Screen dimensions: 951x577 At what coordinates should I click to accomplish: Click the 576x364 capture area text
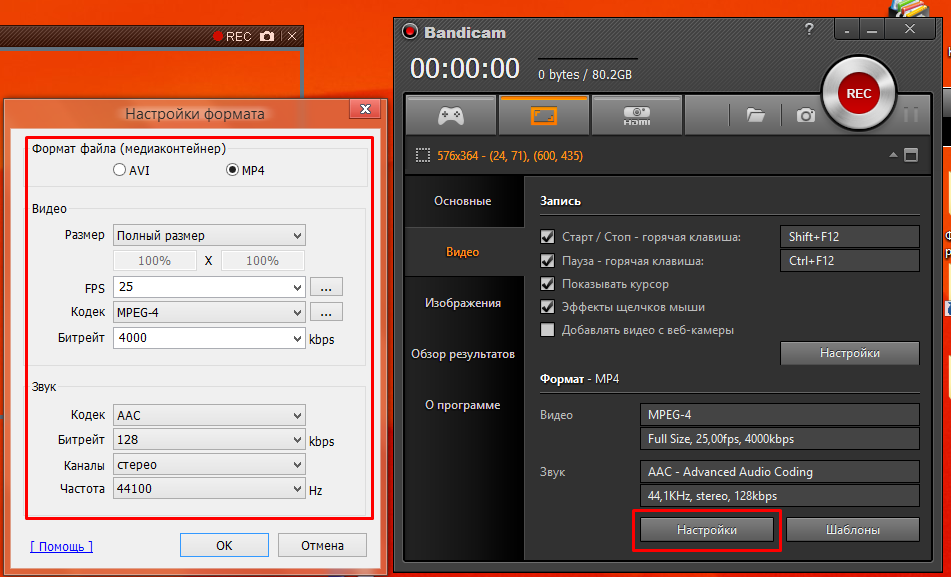(510, 156)
